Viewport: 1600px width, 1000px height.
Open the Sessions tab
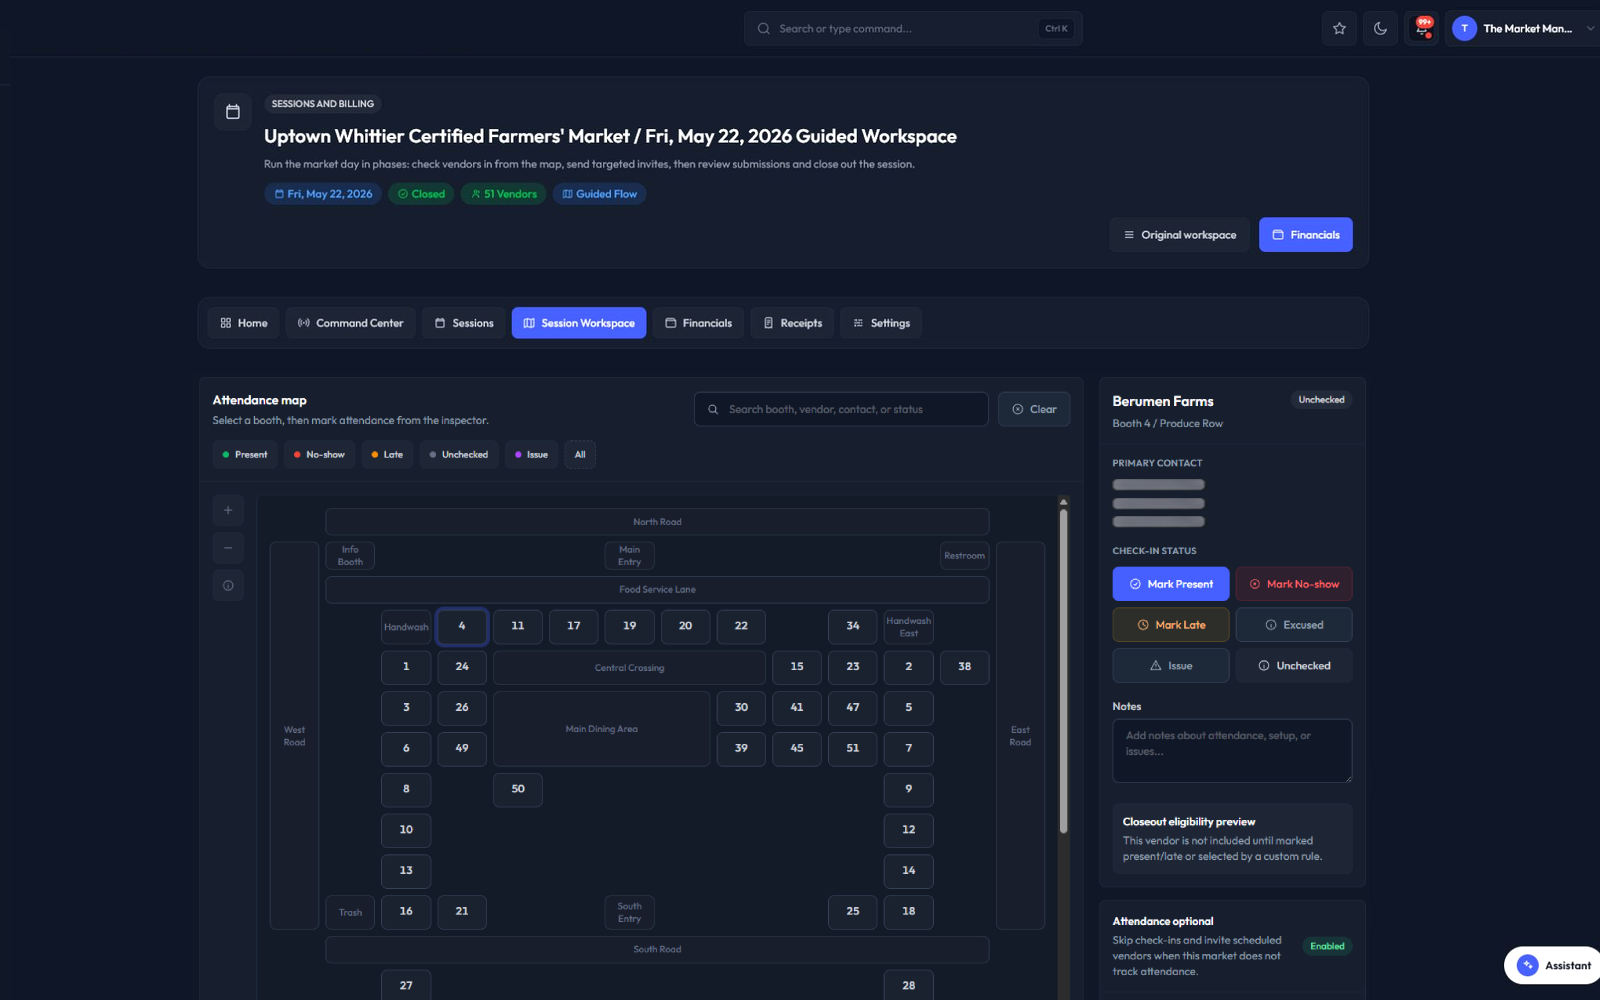(464, 323)
